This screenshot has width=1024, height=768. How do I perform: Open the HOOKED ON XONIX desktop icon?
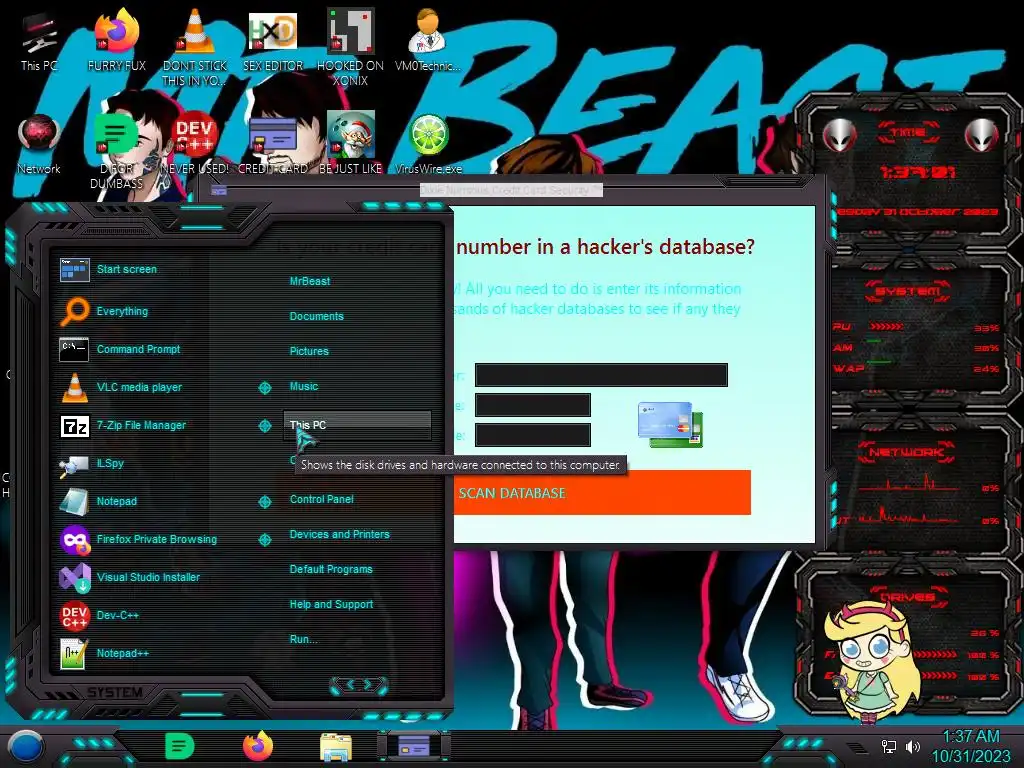point(350,46)
